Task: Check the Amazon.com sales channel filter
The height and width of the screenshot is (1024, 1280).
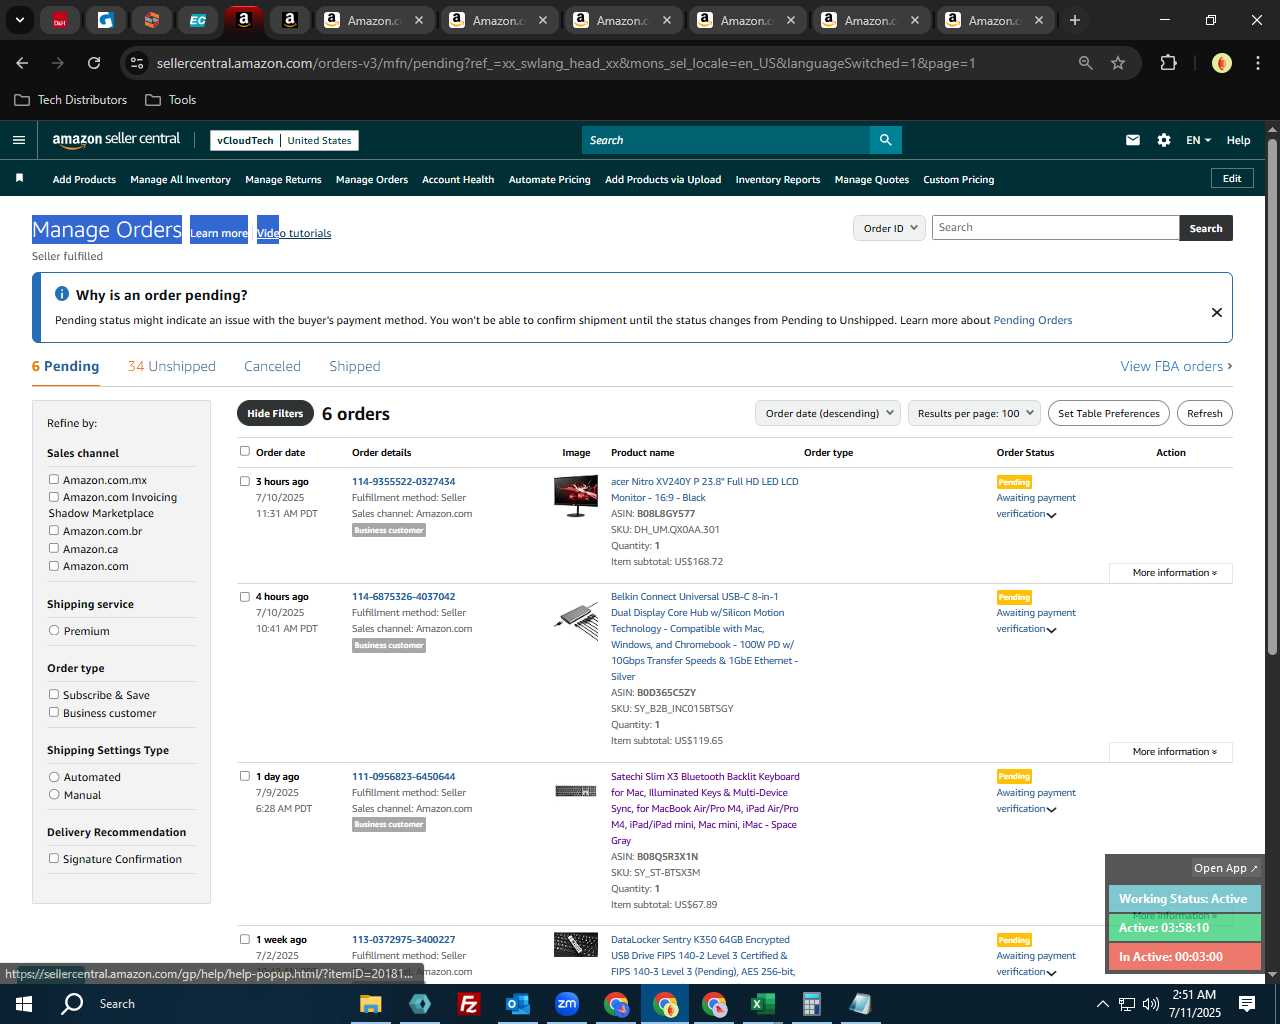Action: click(54, 566)
